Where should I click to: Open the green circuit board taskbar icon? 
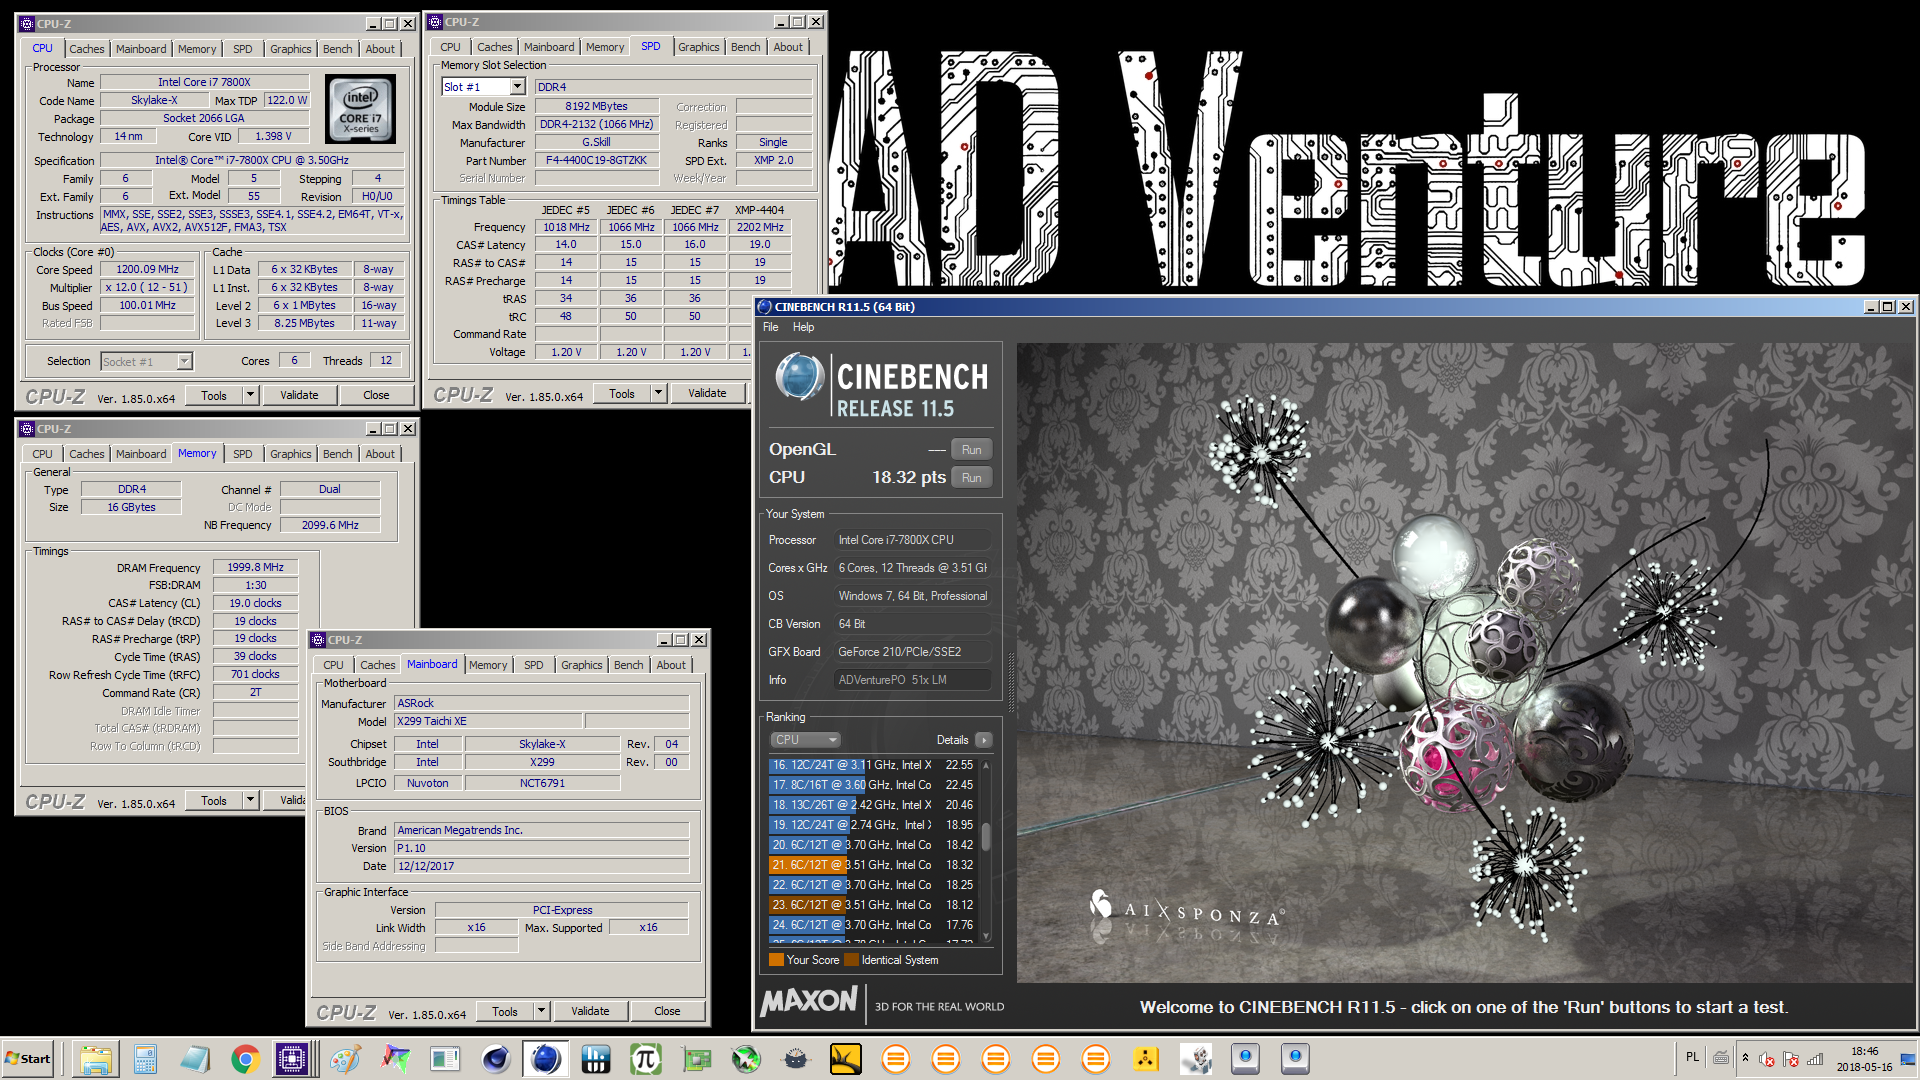pyautogui.click(x=696, y=1058)
